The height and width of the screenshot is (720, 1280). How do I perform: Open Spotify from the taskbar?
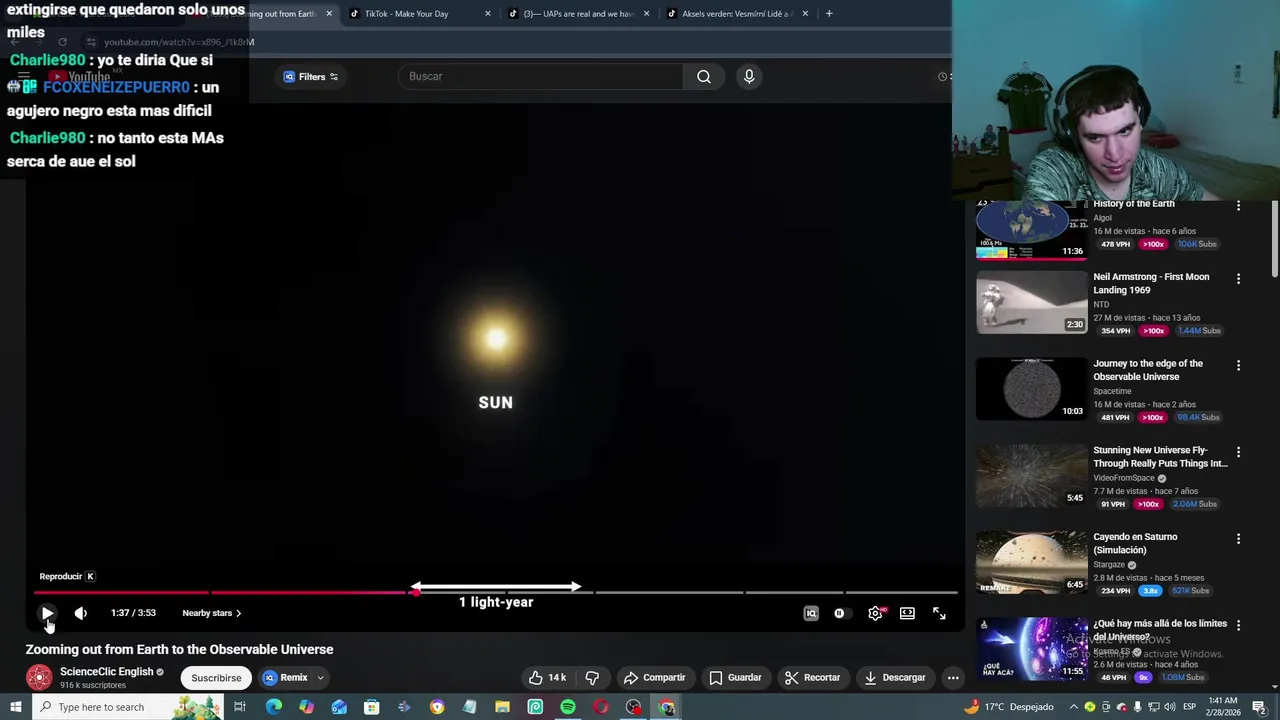[568, 707]
